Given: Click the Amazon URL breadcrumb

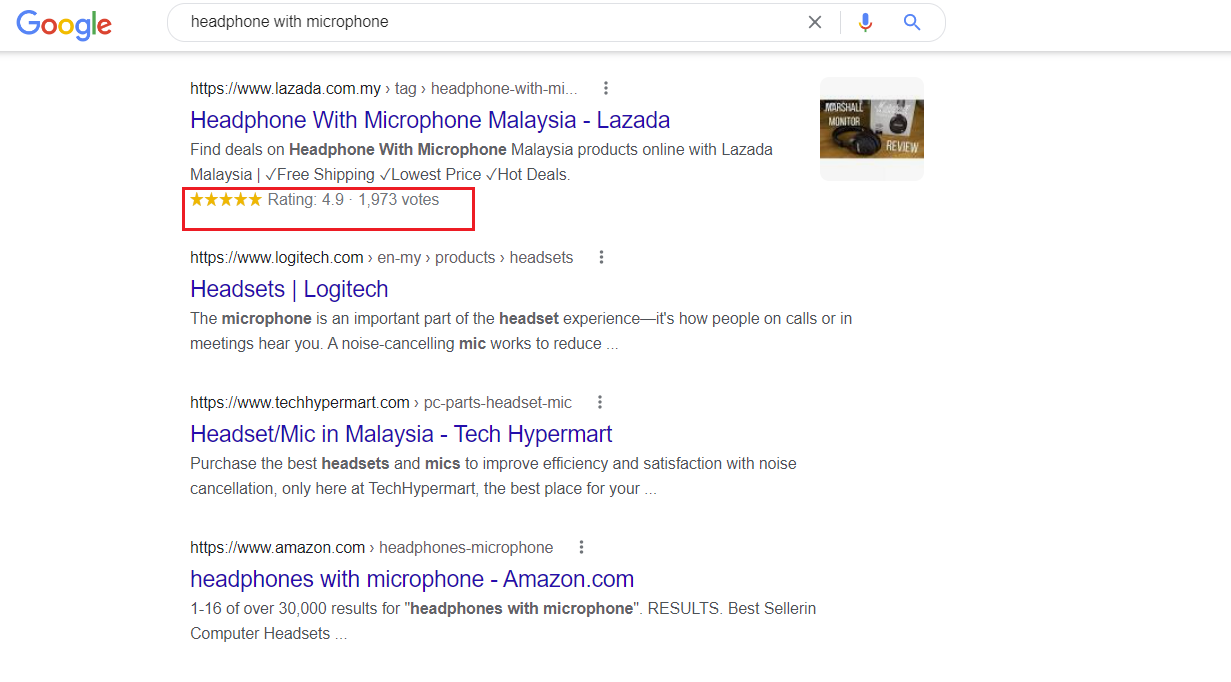Looking at the screenshot, I should pyautogui.click(x=372, y=548).
